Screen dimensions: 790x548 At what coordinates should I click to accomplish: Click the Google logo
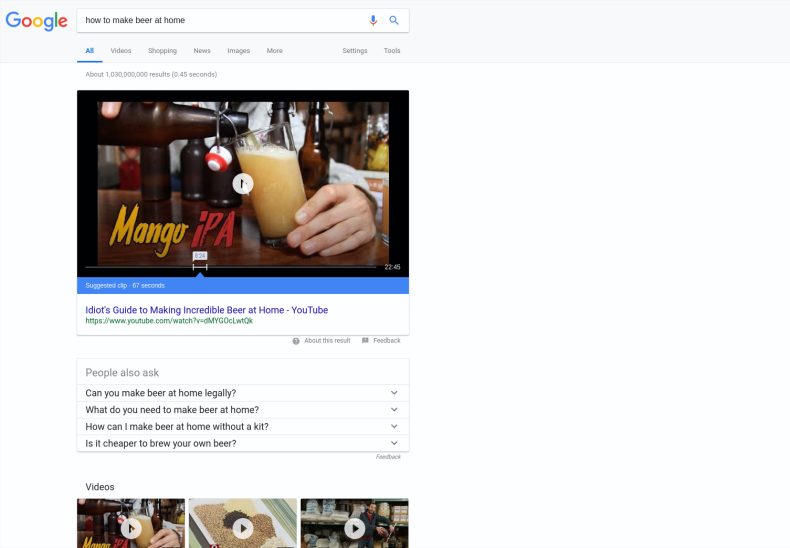click(x=36, y=21)
